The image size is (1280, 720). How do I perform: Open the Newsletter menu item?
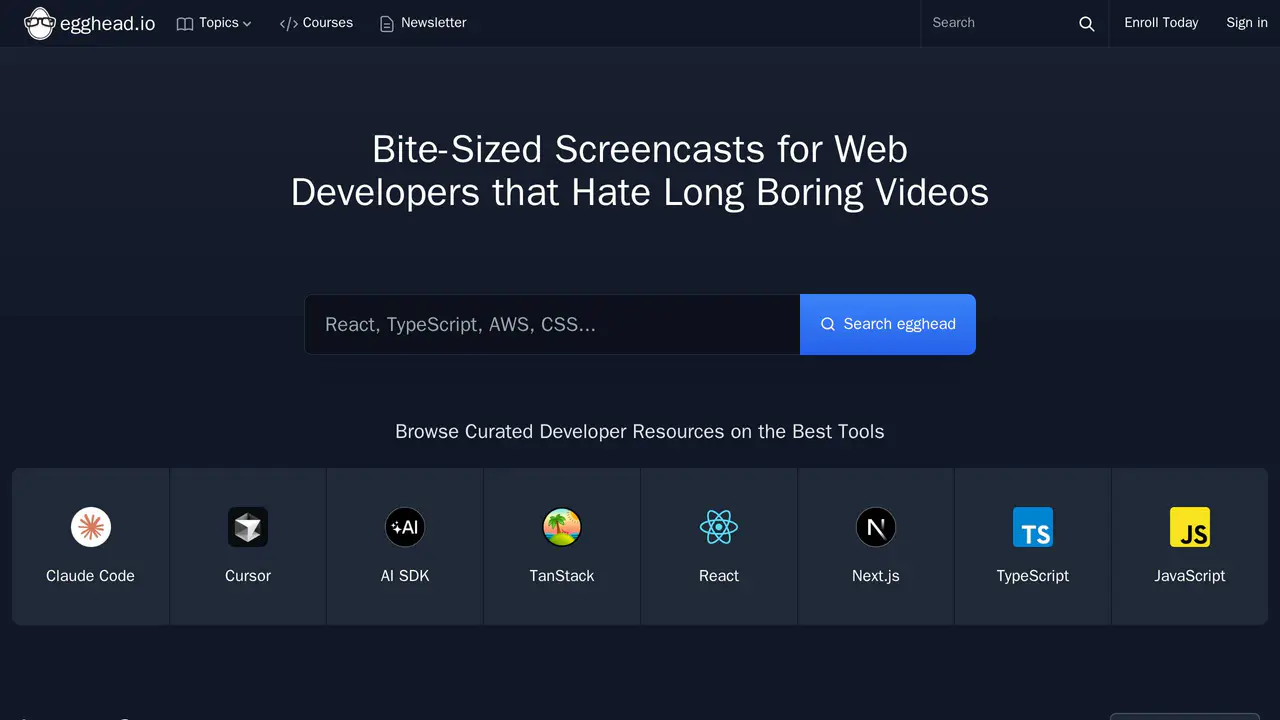(x=423, y=23)
